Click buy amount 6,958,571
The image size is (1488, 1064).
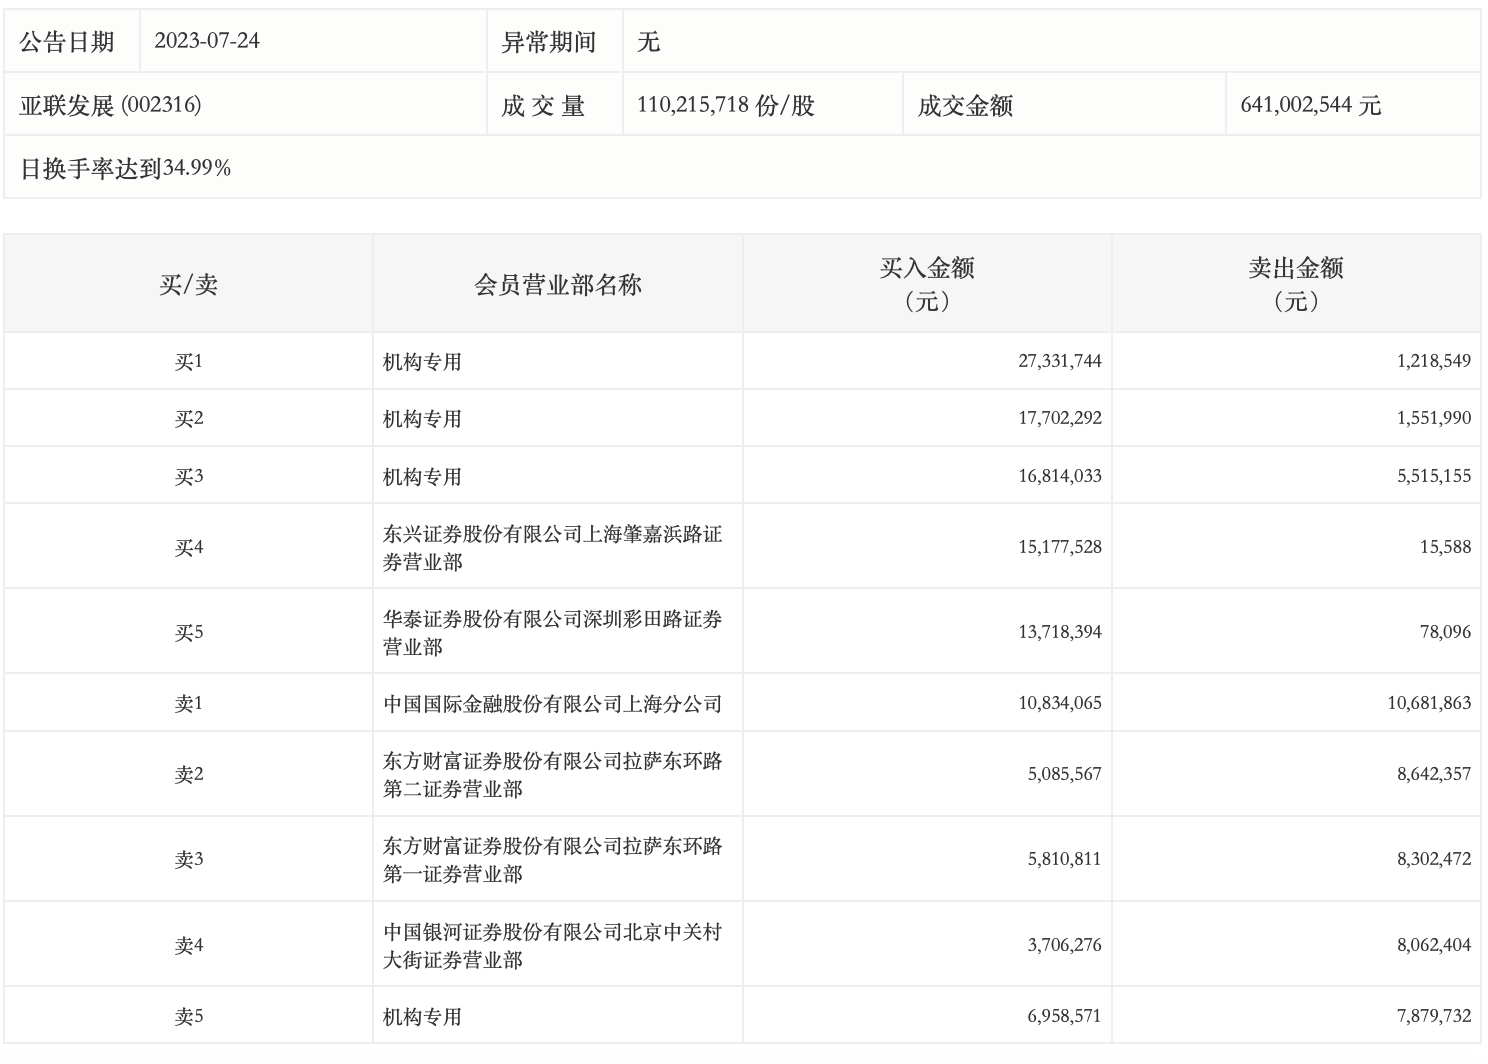(1064, 1016)
